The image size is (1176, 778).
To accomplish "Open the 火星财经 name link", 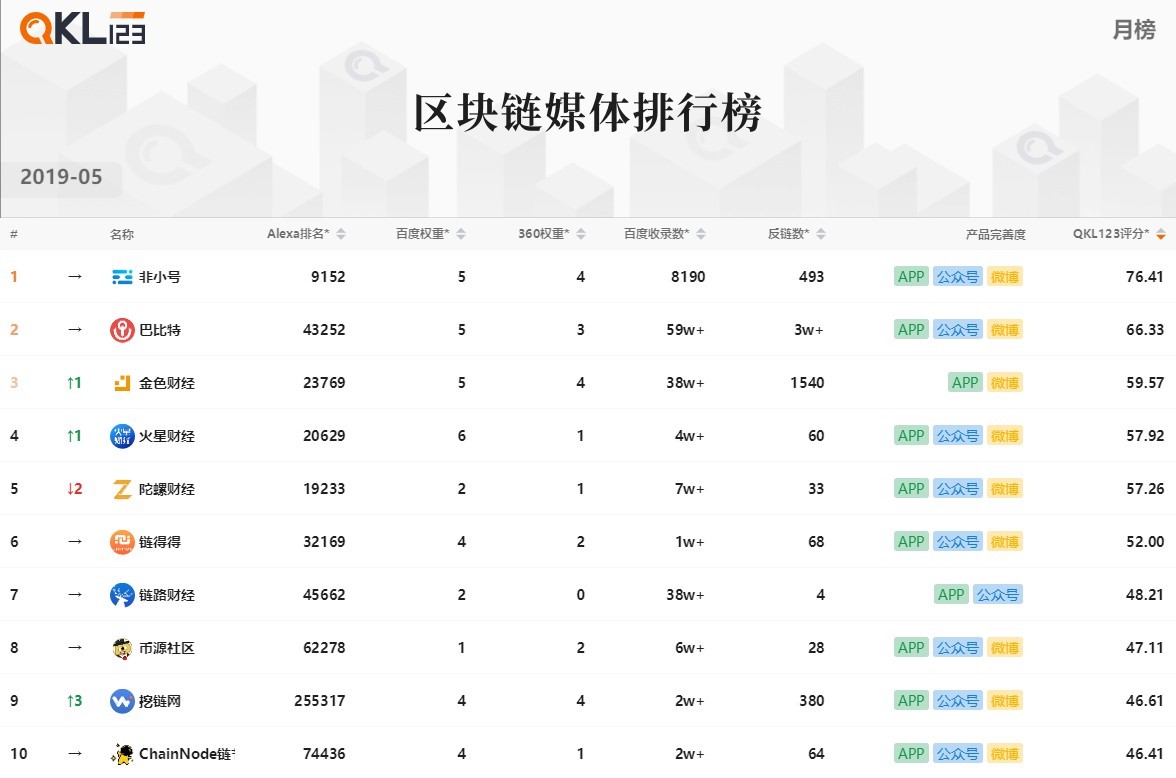I will click(x=166, y=436).
